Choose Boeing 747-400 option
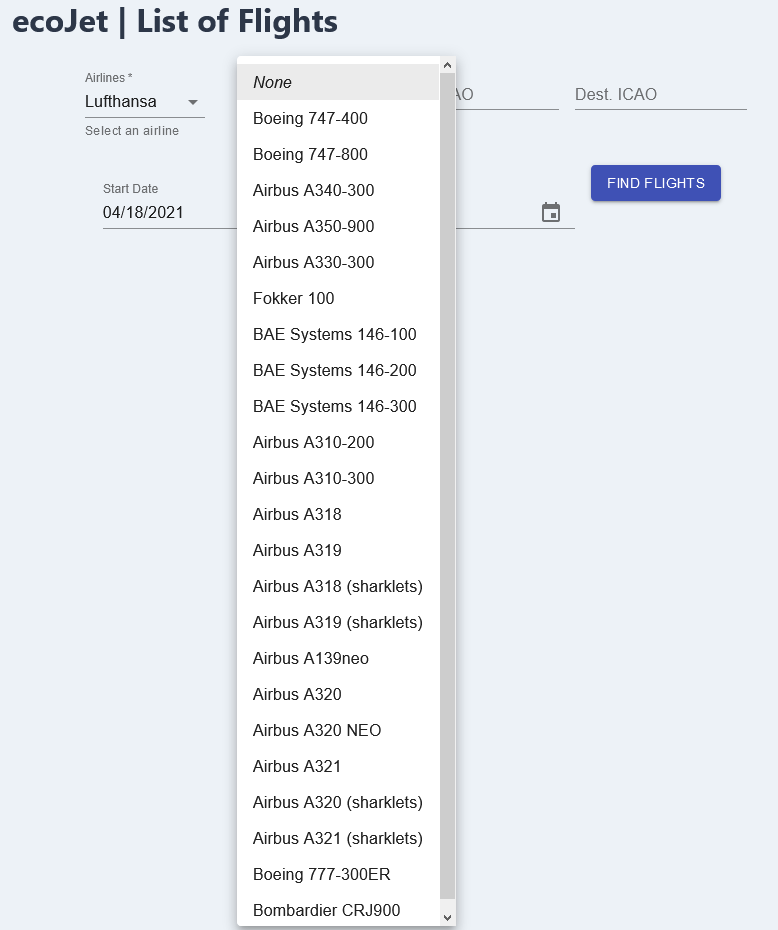 [x=338, y=118]
